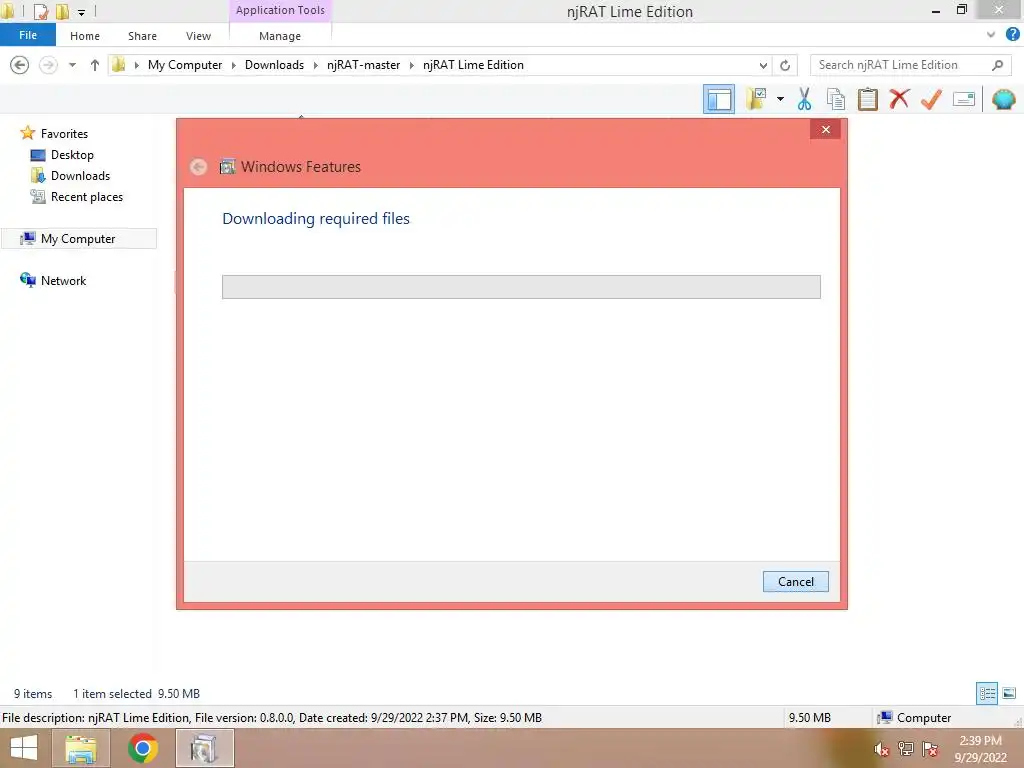Click the Windows Features title icon
1024x768 pixels.
click(227, 167)
